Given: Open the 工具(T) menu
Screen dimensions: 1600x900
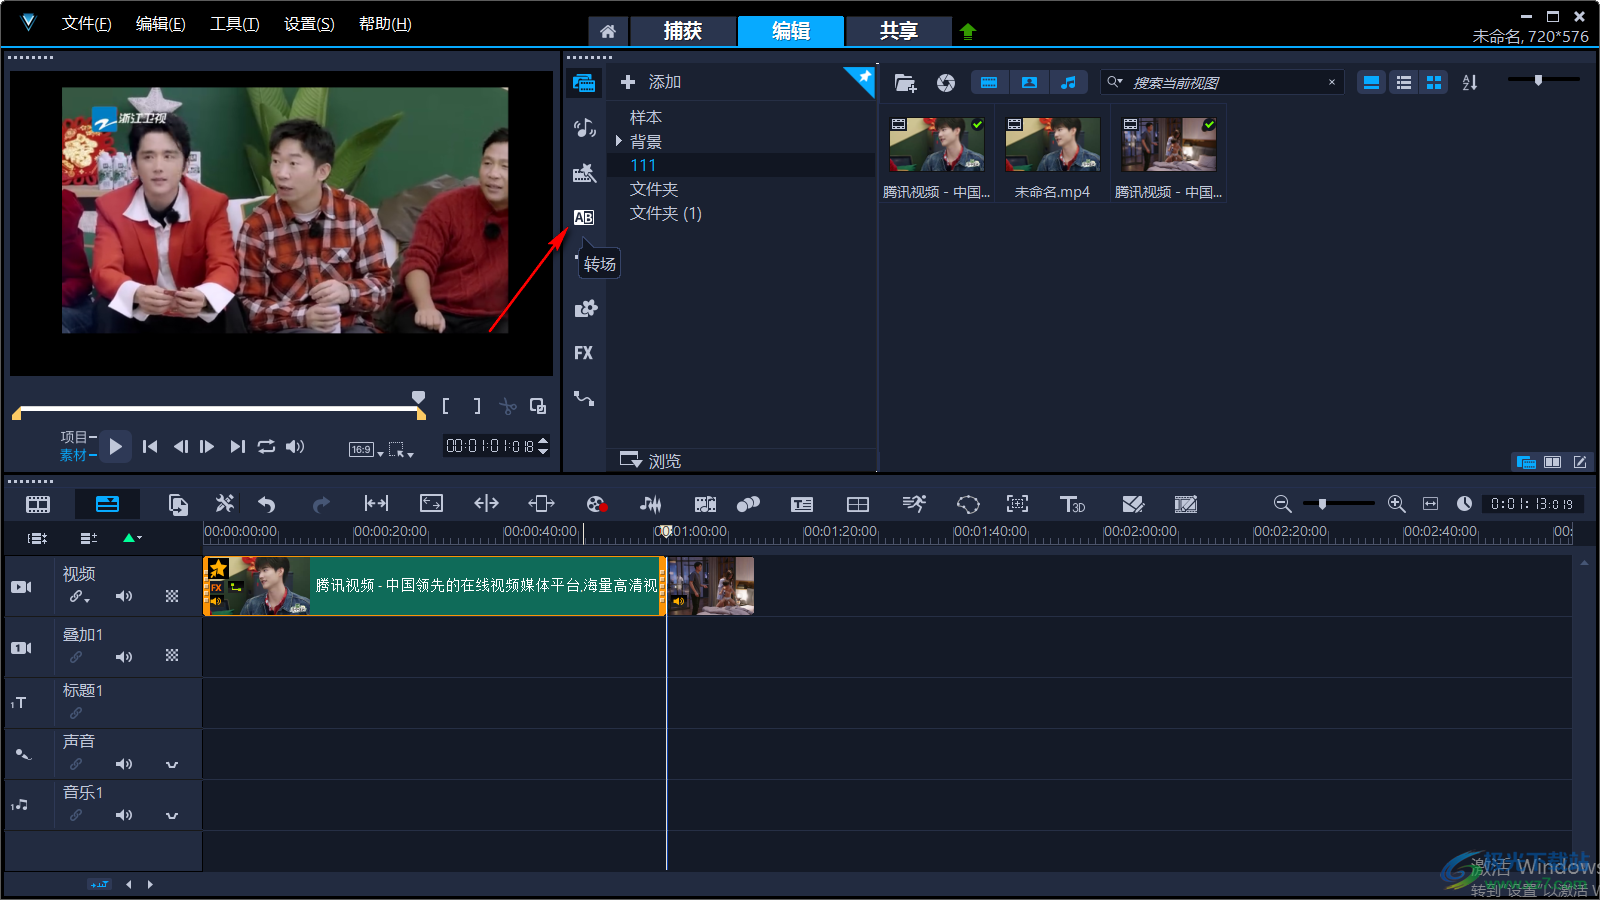Looking at the screenshot, I should pos(234,24).
